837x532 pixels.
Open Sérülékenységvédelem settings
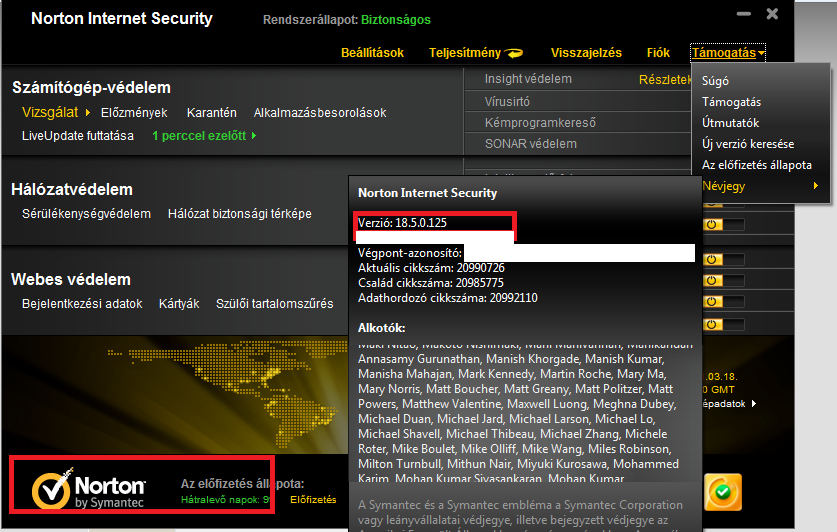86,214
